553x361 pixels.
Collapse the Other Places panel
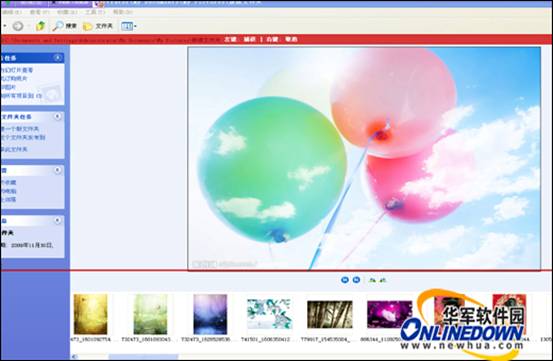pyautogui.click(x=57, y=170)
